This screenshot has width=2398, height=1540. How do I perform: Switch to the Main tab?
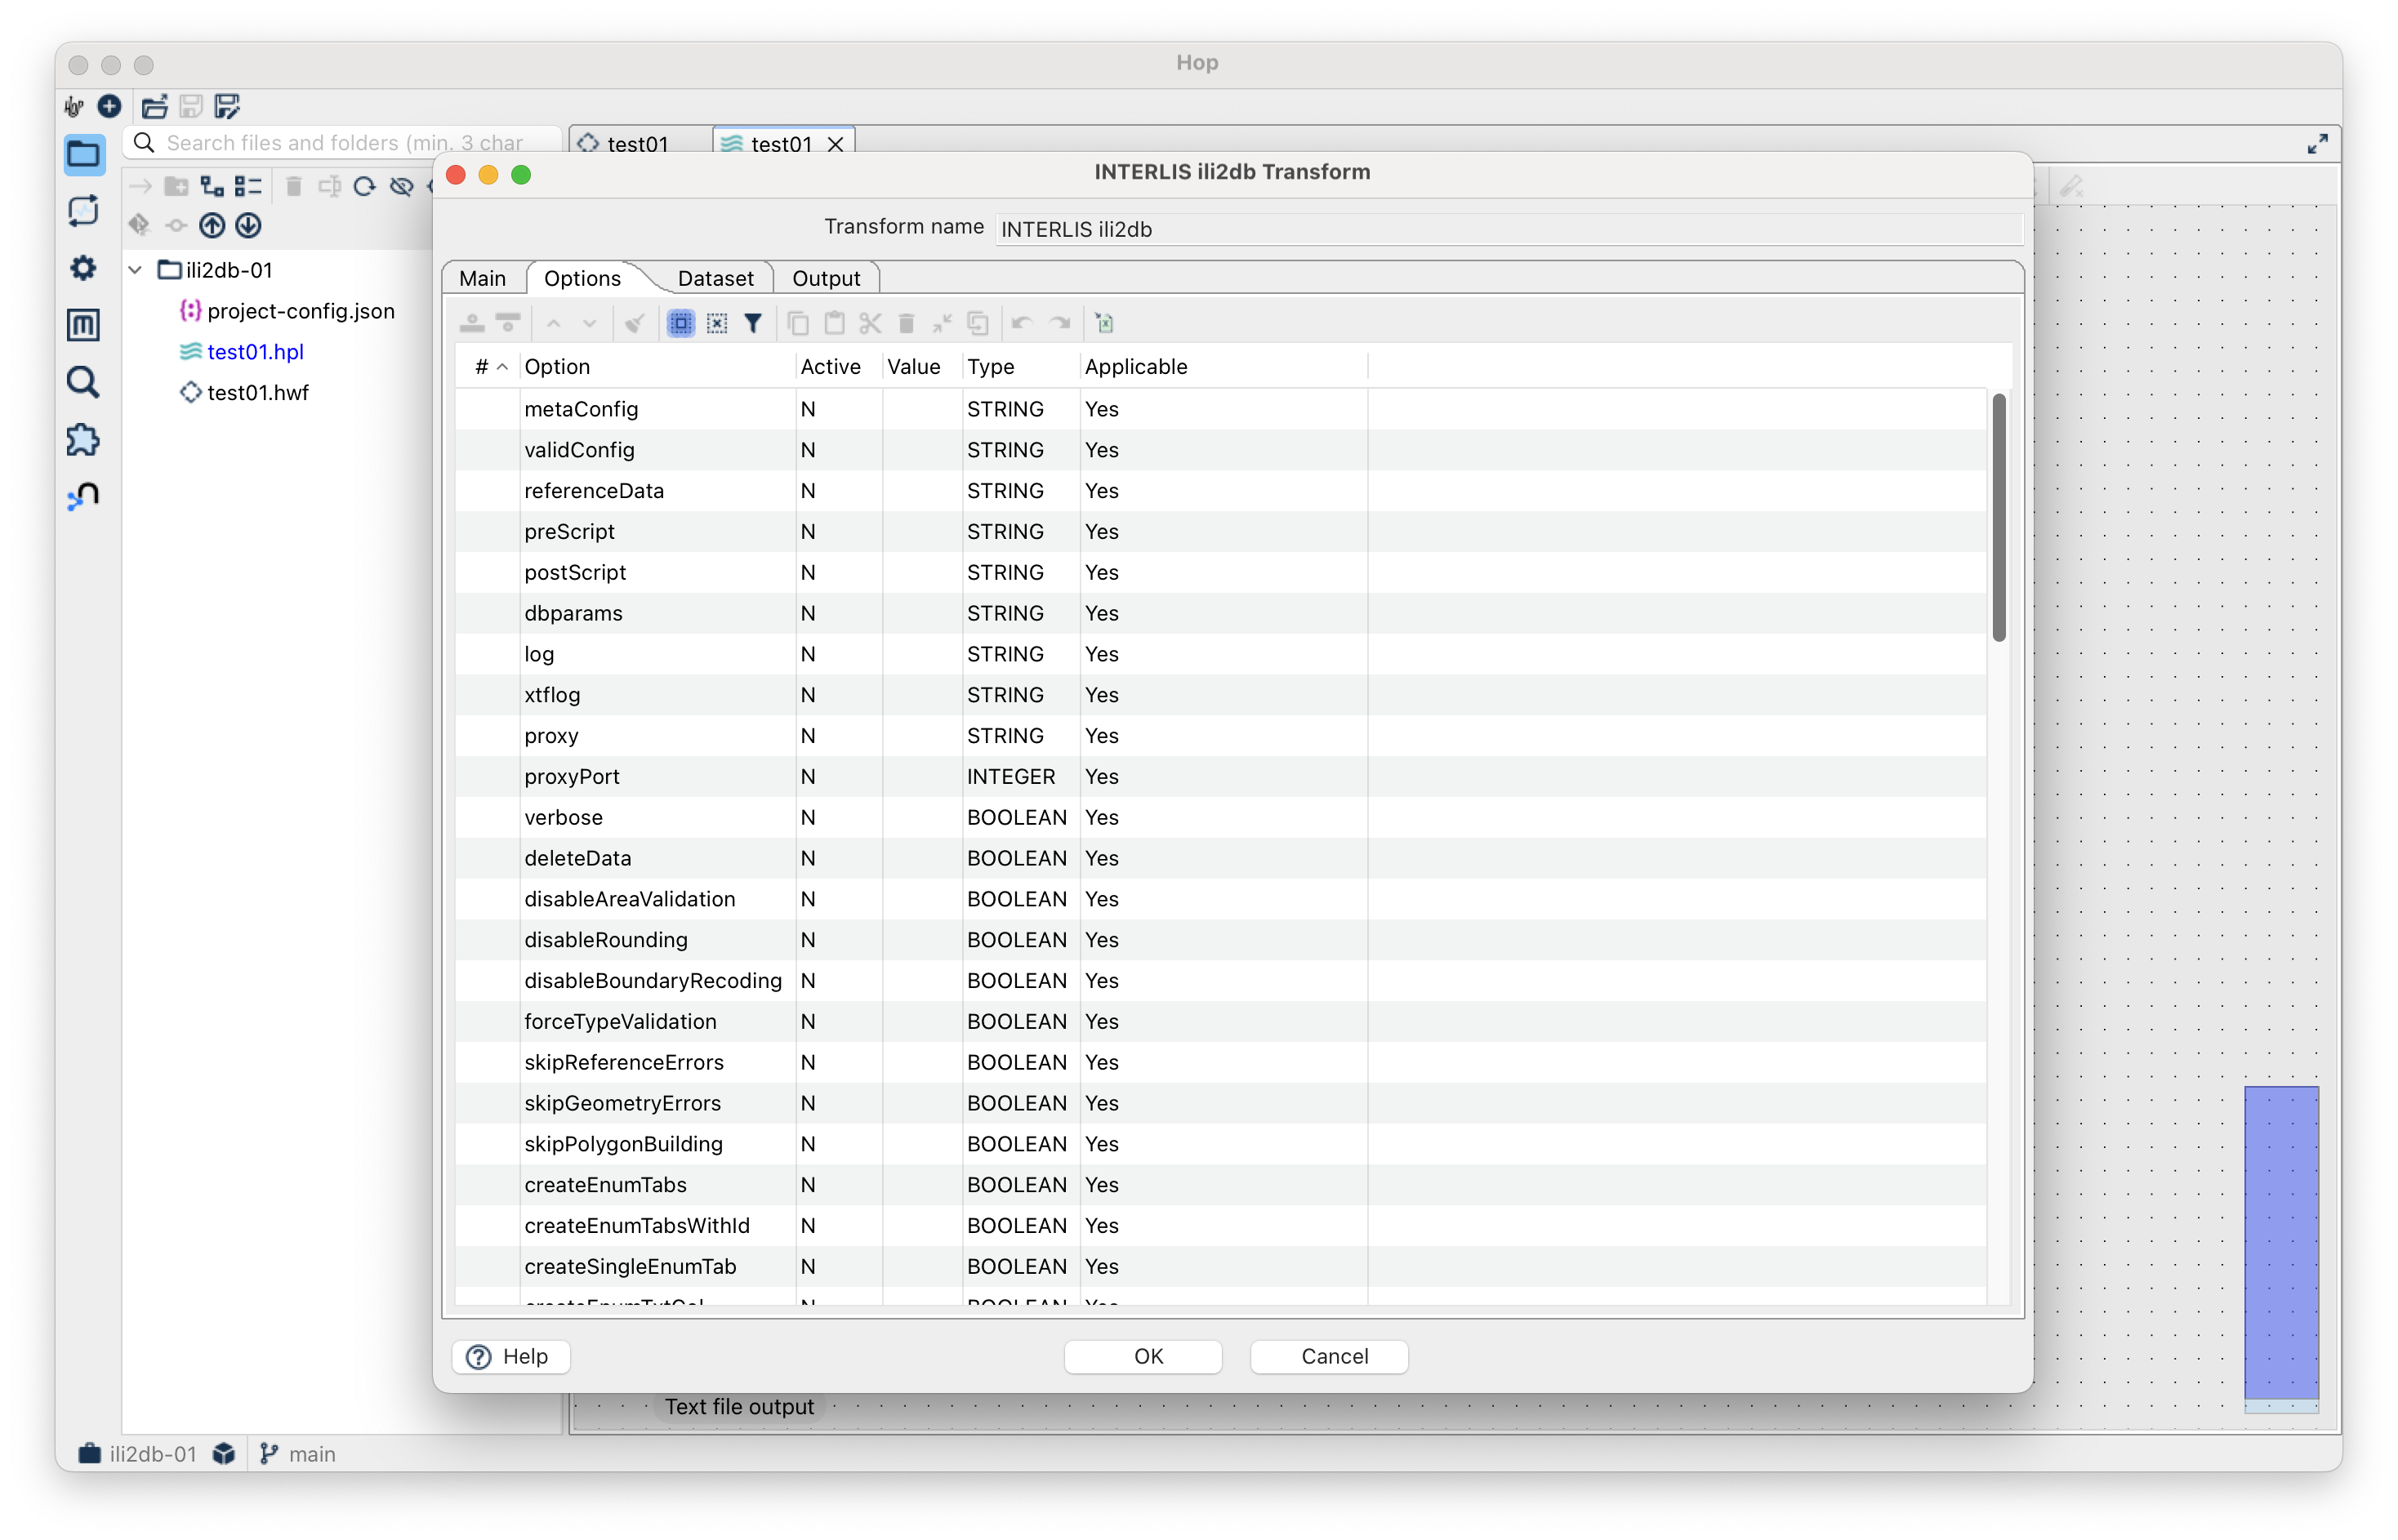pyautogui.click(x=482, y=278)
